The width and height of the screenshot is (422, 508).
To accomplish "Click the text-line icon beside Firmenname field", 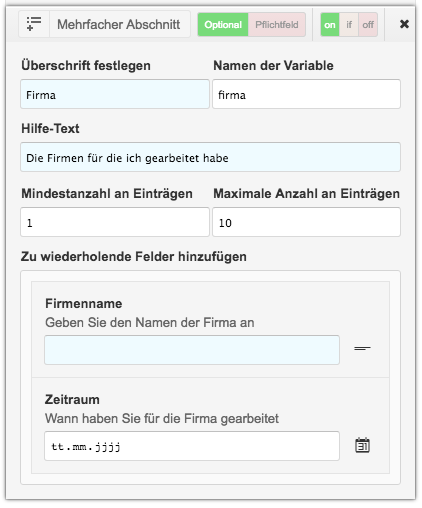I will coord(362,348).
